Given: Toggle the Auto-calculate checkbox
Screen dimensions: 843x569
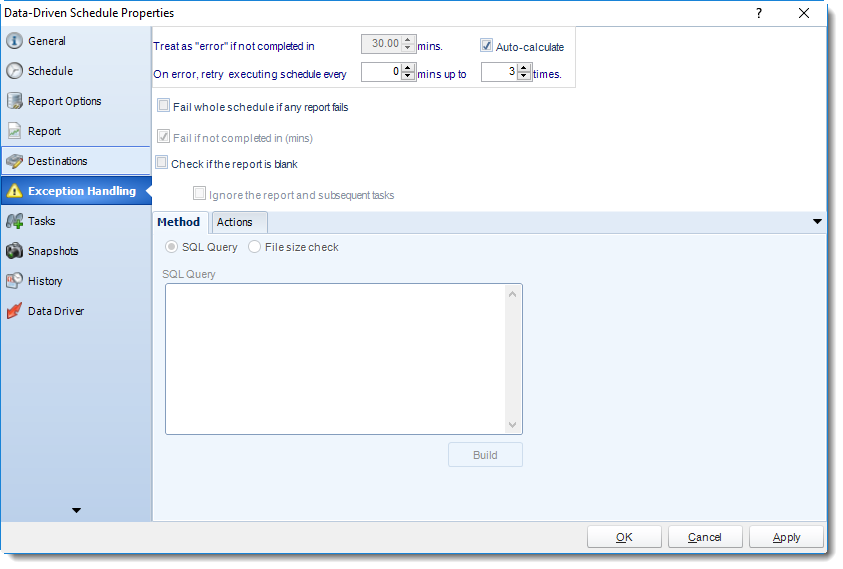Looking at the screenshot, I should coord(486,46).
